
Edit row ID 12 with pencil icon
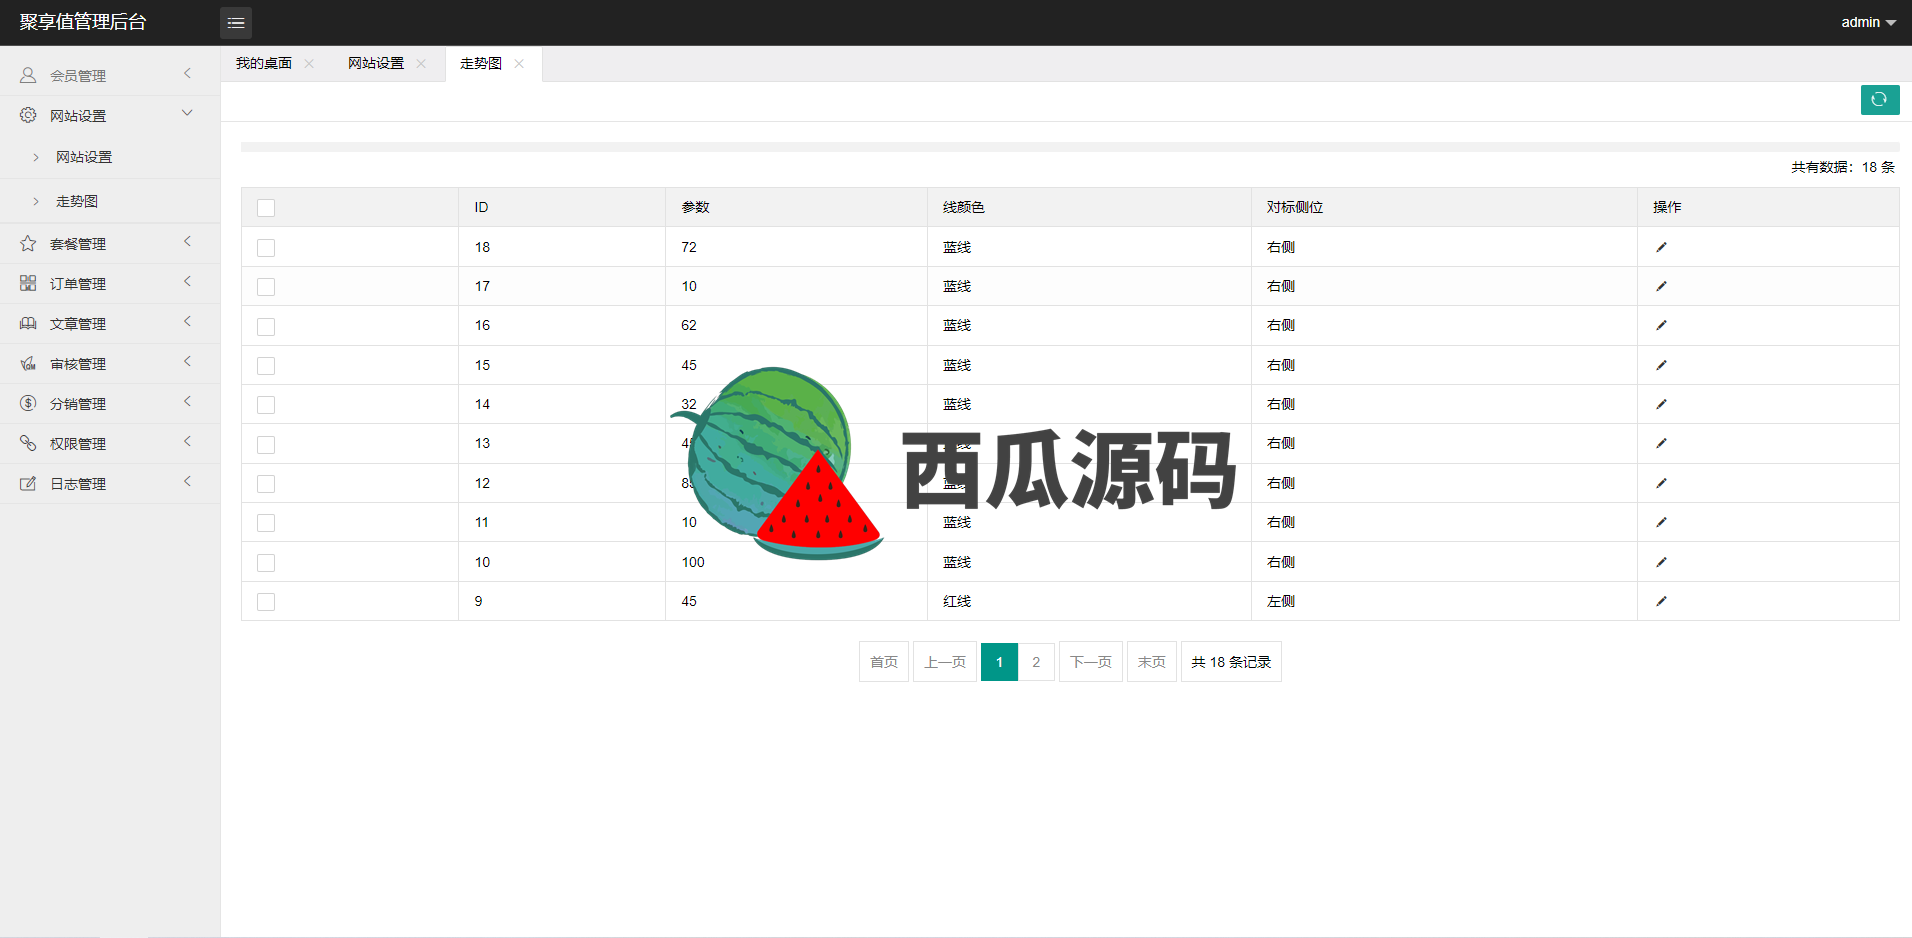1661,483
